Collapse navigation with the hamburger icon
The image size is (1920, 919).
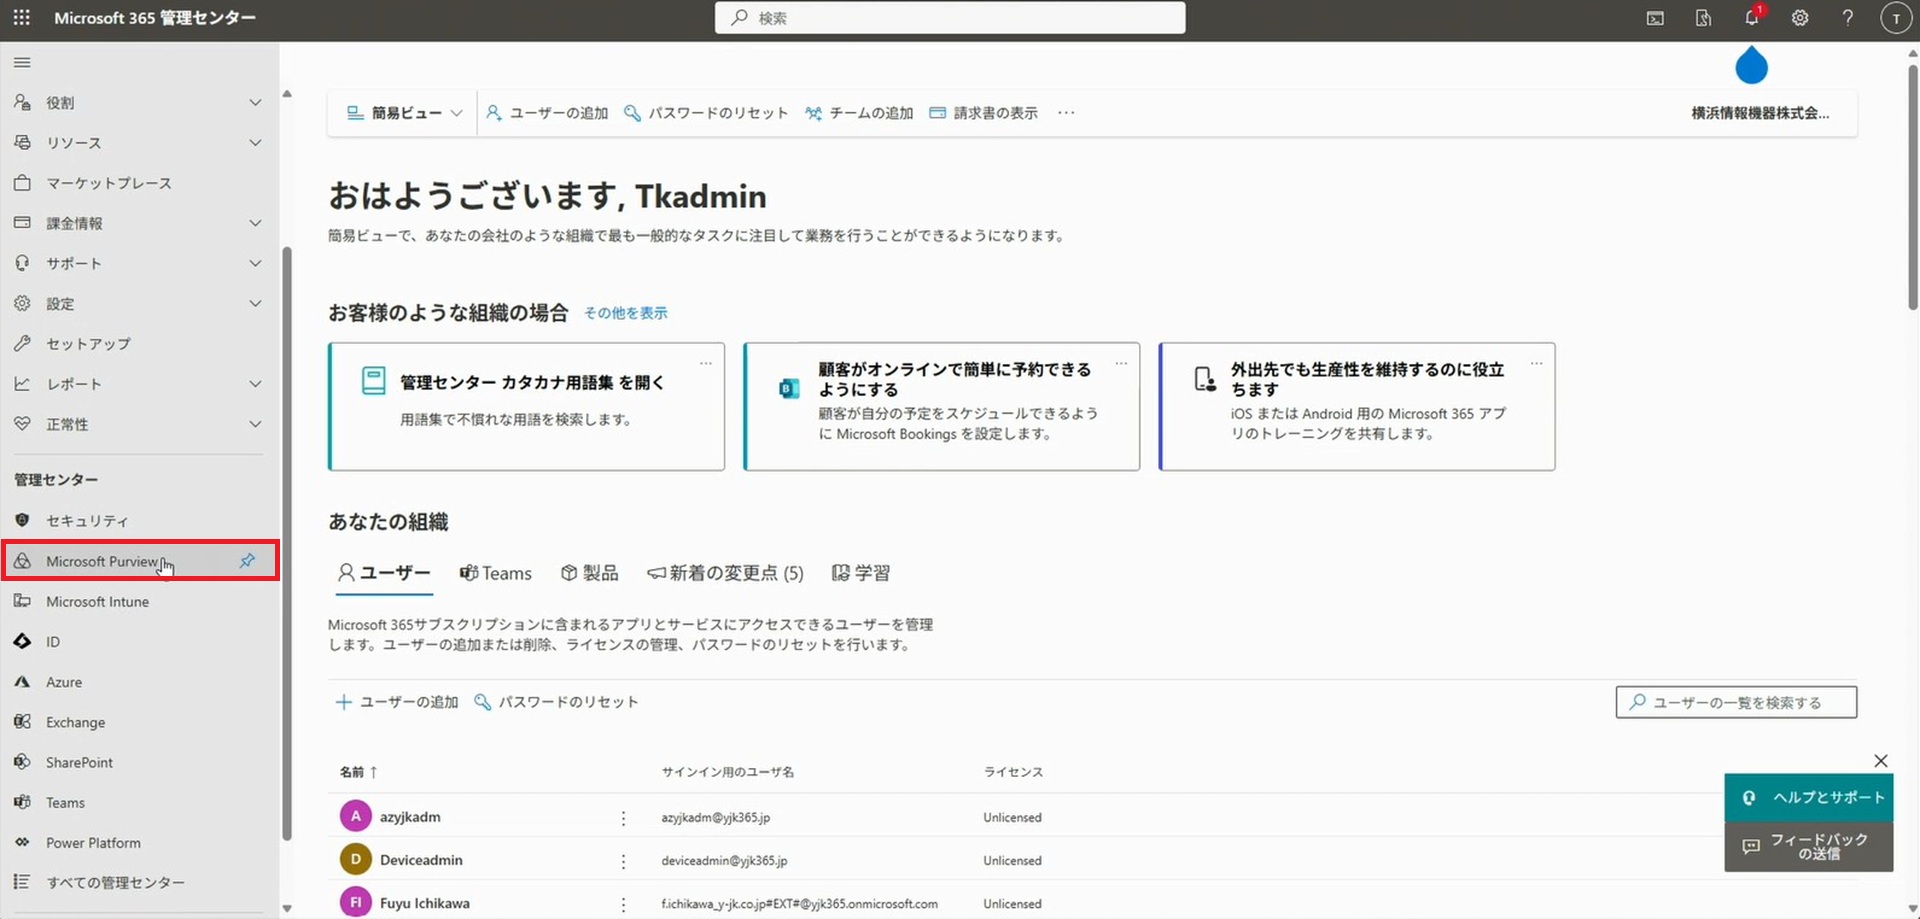tap(22, 63)
